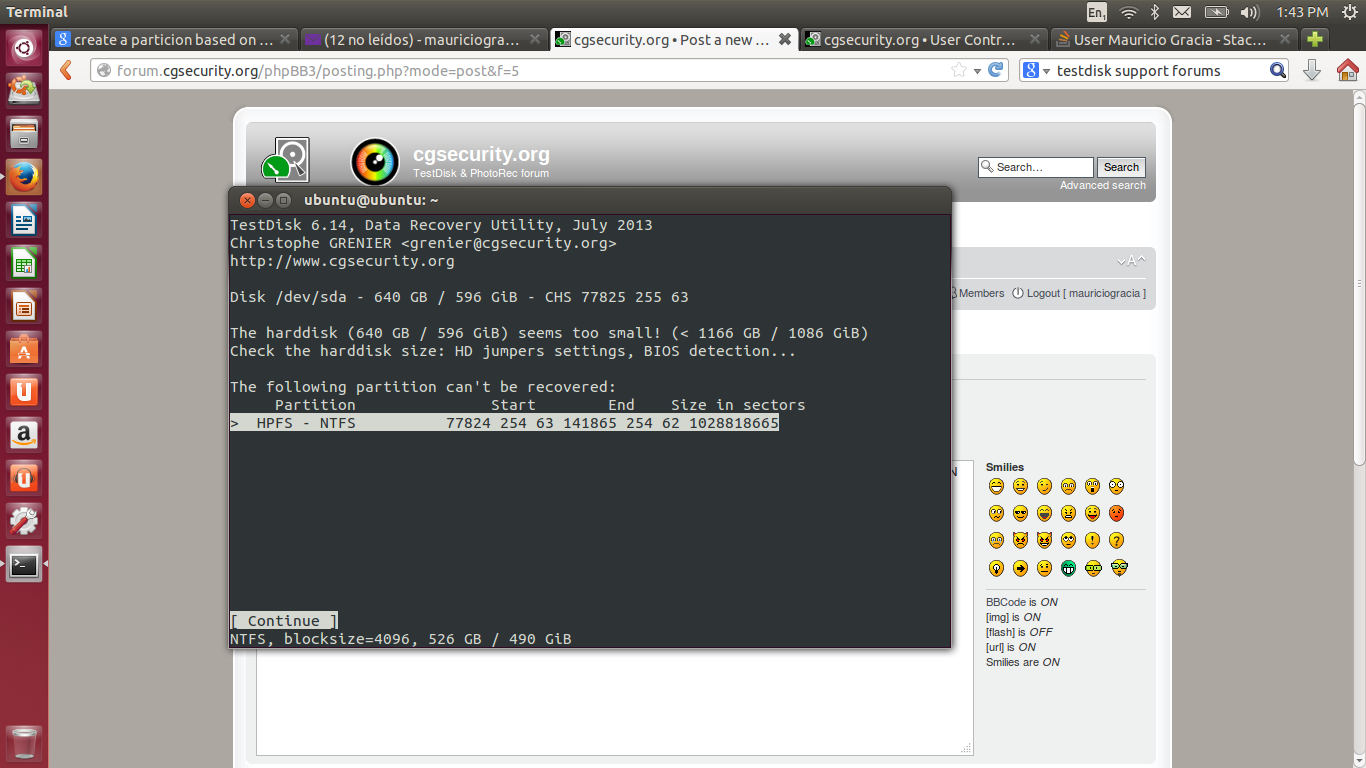Insert the bearded geek smiley
This screenshot has width=1366, height=768.
[x=1119, y=568]
